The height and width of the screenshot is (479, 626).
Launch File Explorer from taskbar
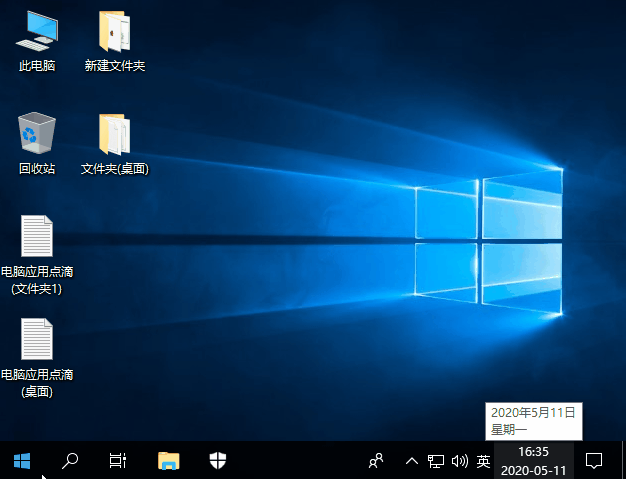tap(168, 461)
